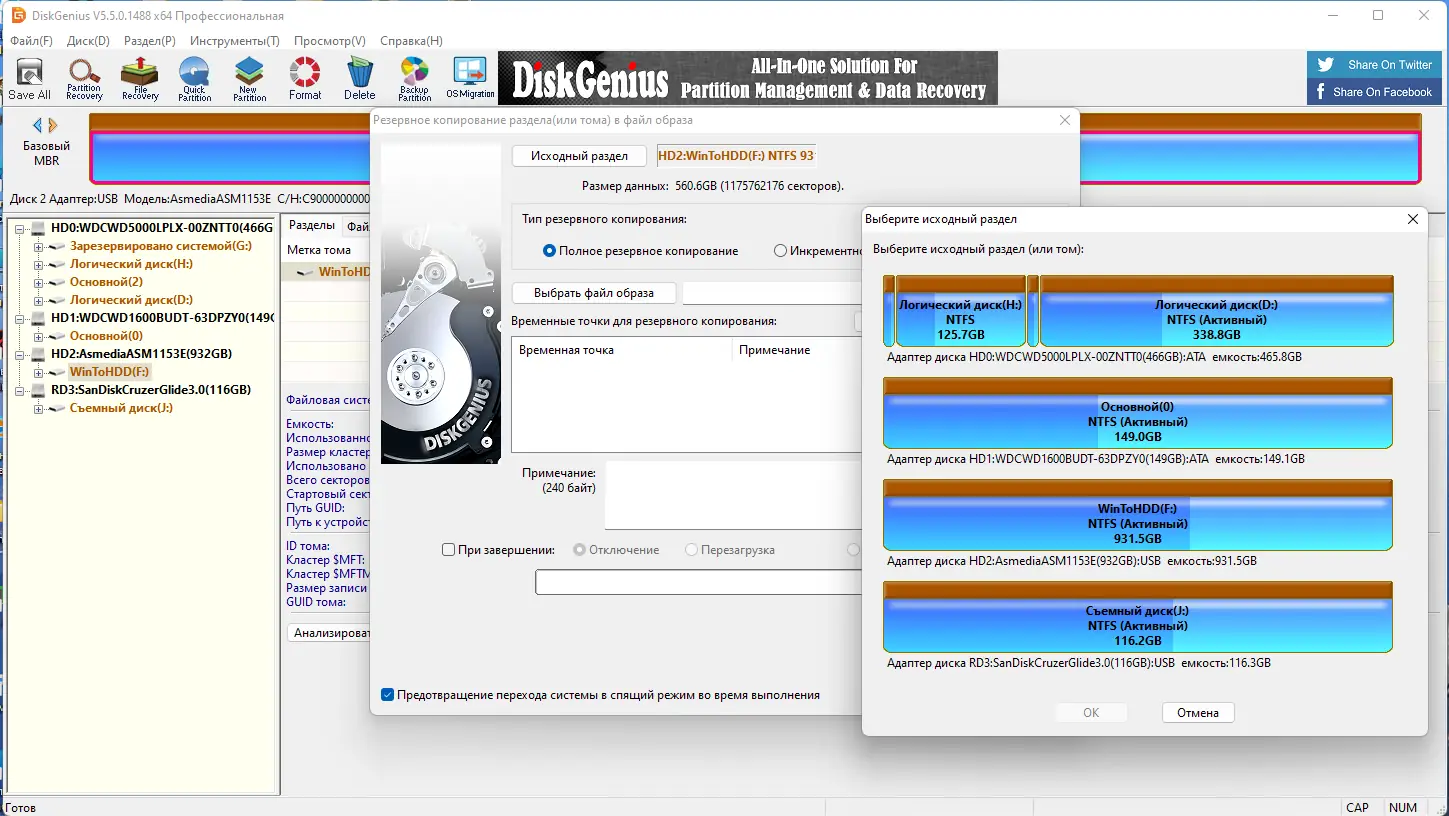1449x816 pixels.
Task: Enable the При завершении checkbox
Action: click(449, 550)
